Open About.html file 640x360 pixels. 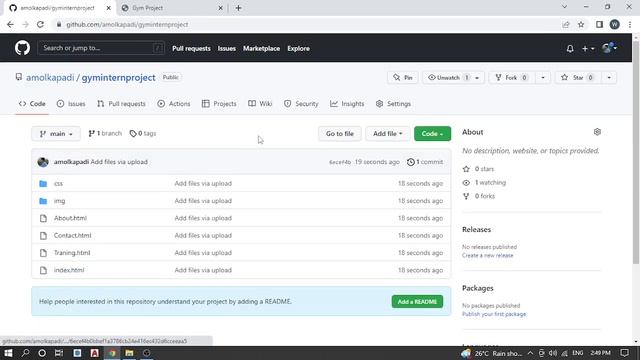point(70,218)
